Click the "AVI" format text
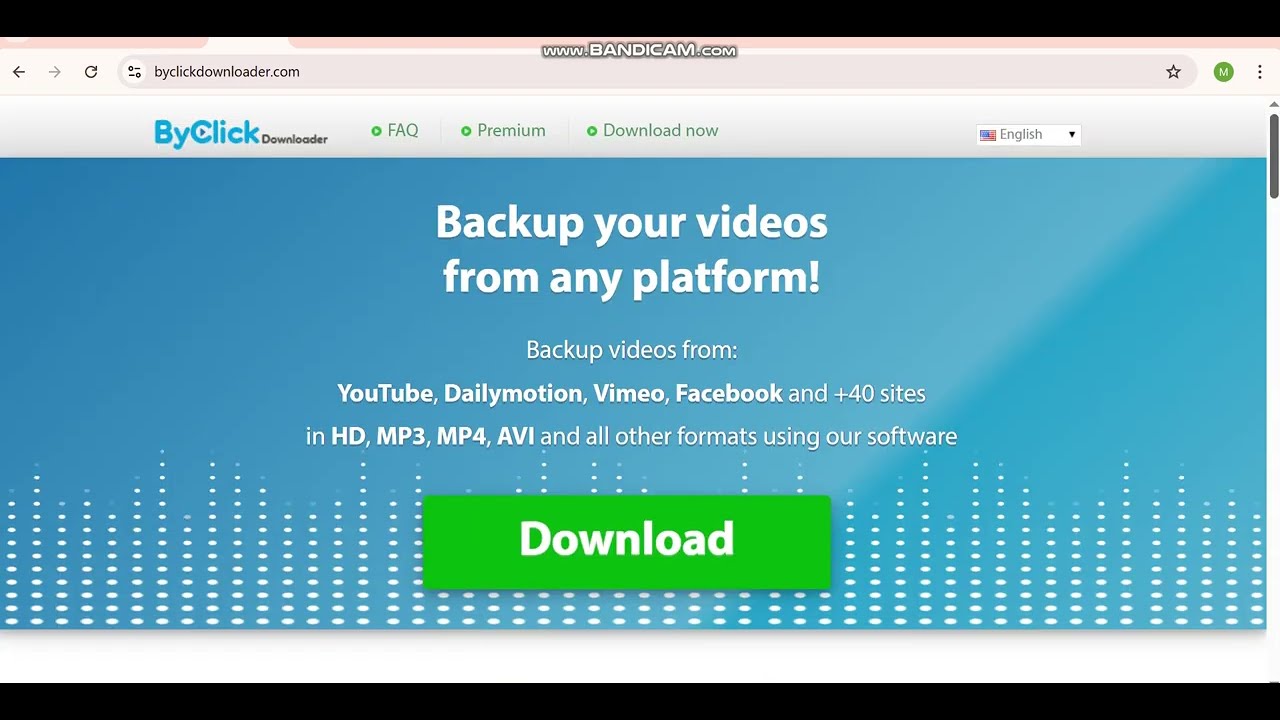The image size is (1280, 720). pos(516,437)
